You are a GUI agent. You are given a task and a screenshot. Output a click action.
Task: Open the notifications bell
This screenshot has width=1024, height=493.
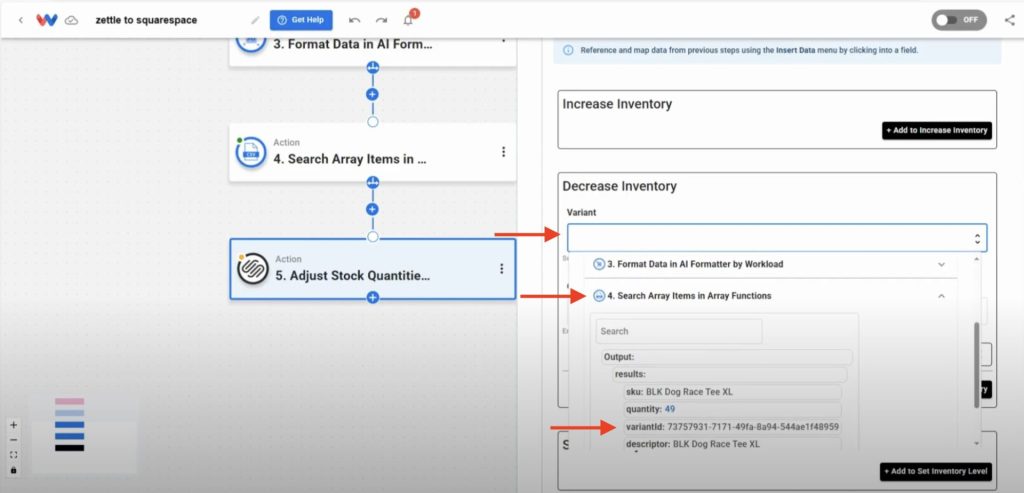point(408,20)
